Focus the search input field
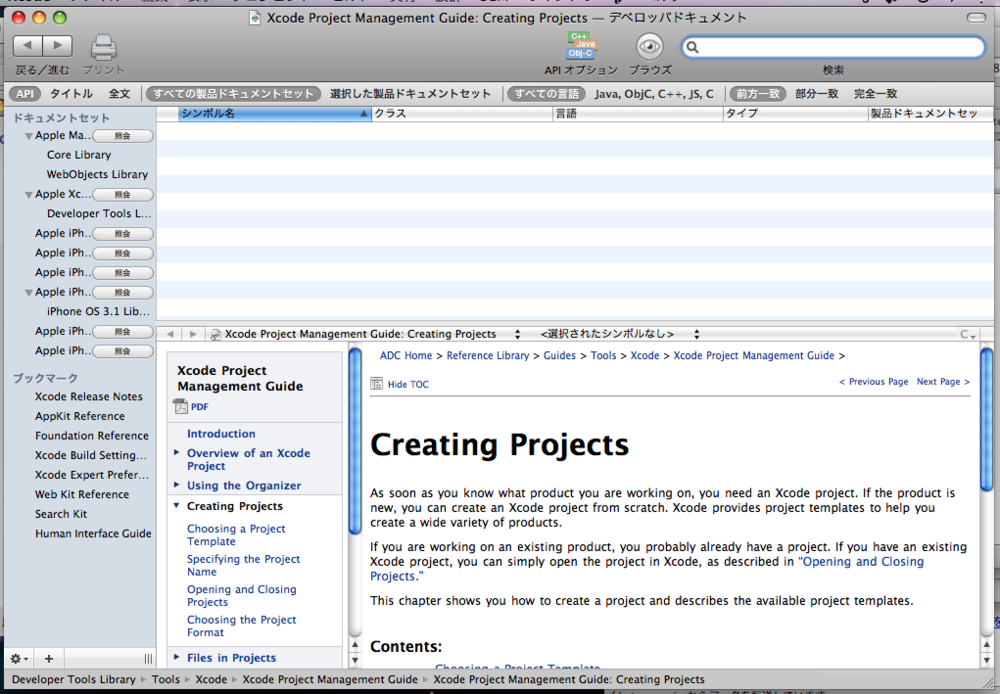The width and height of the screenshot is (1000, 694). (x=833, y=47)
